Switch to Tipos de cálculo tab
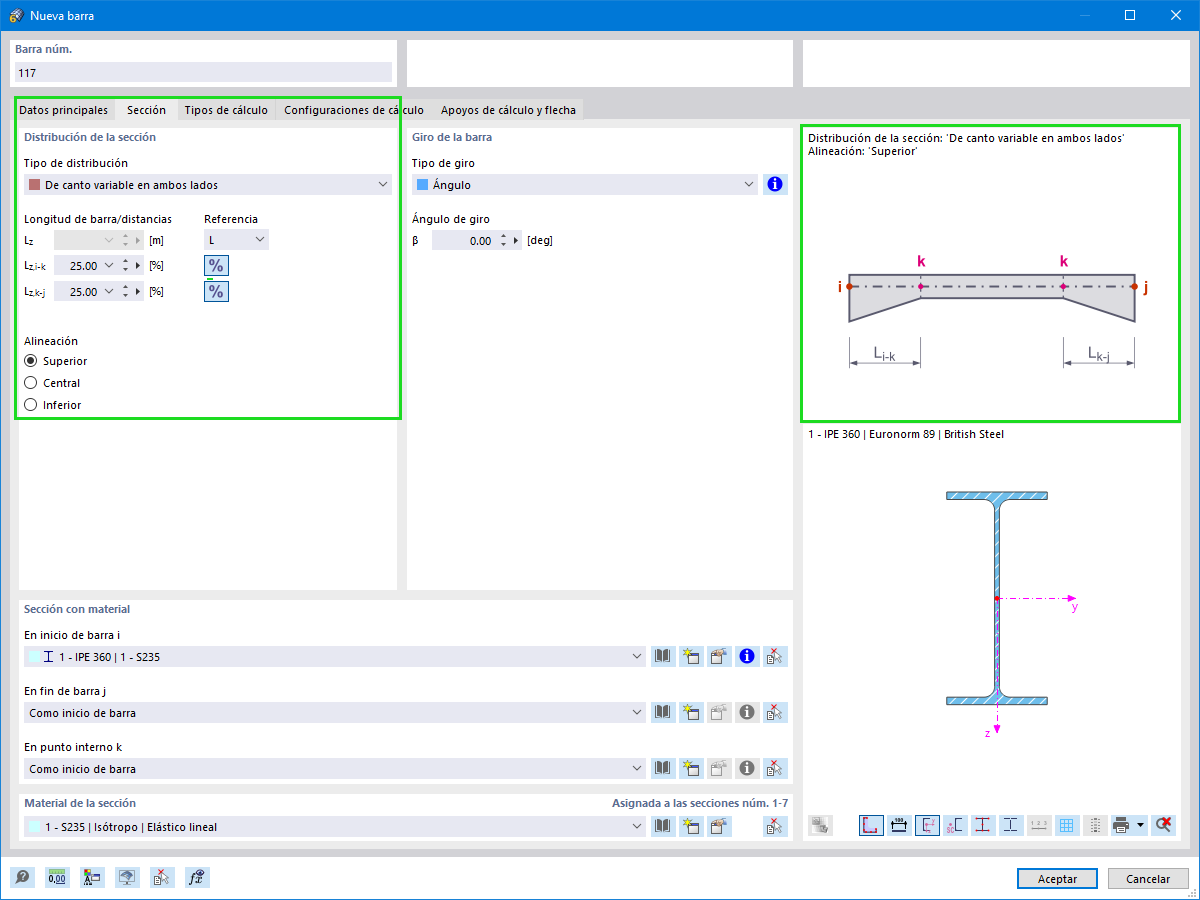The height and width of the screenshot is (900, 1200). [x=226, y=110]
